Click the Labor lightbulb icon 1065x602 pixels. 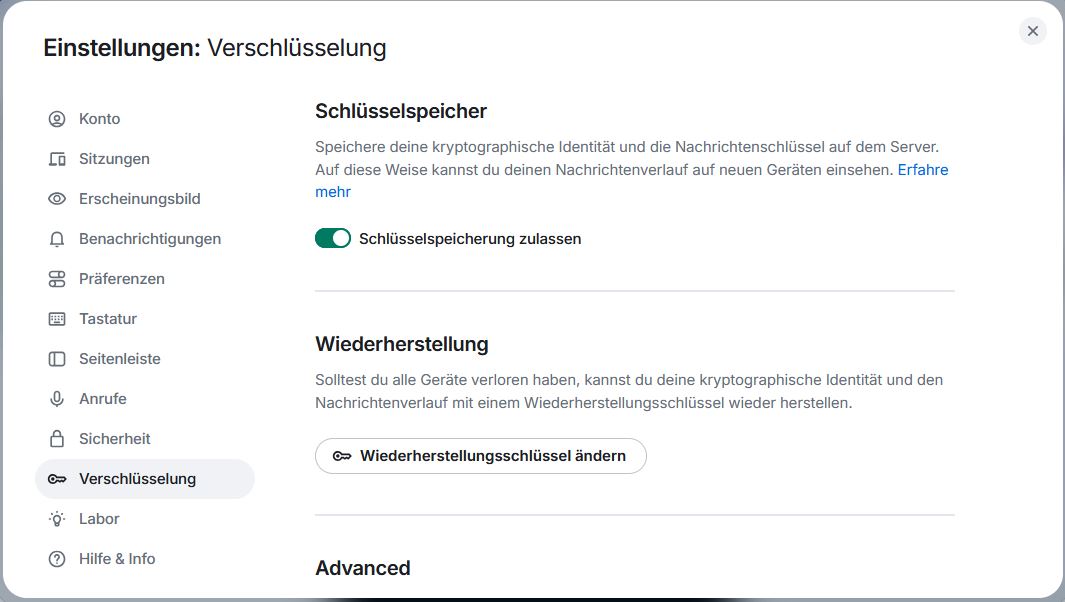pos(57,519)
